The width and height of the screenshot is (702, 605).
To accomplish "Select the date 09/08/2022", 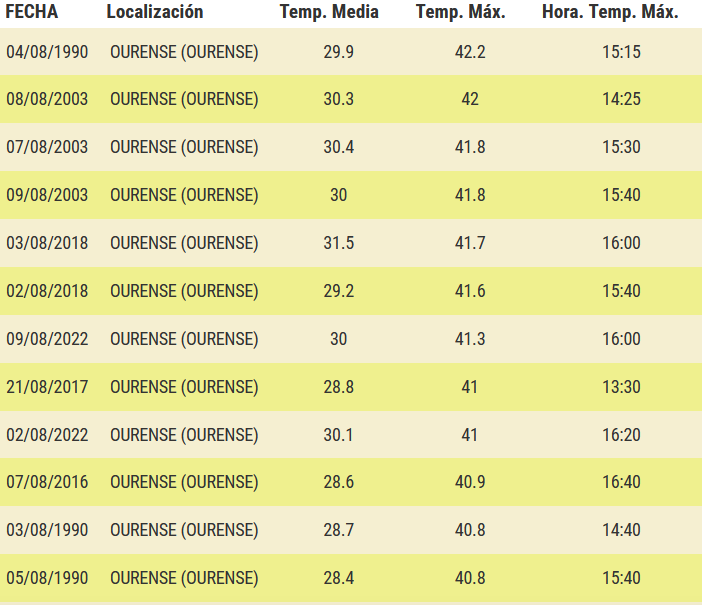I will pos(47,339).
